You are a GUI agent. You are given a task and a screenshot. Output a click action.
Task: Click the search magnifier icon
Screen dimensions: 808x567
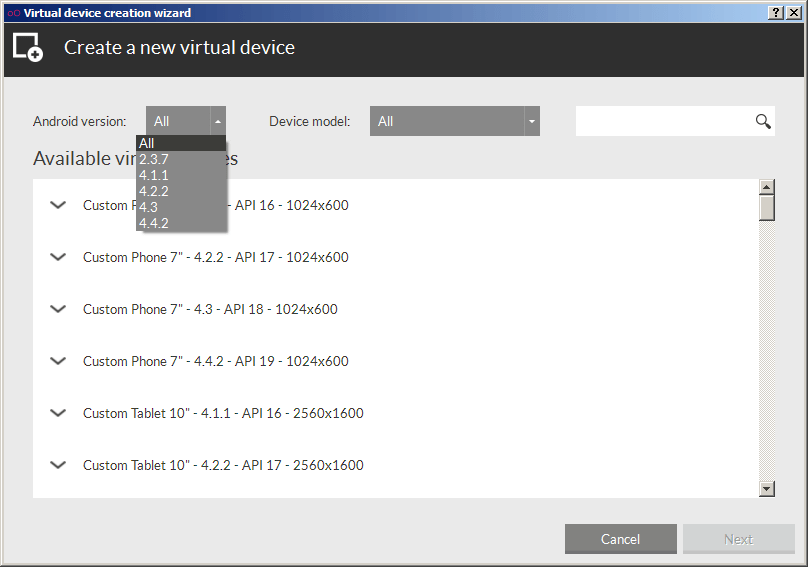pos(763,122)
